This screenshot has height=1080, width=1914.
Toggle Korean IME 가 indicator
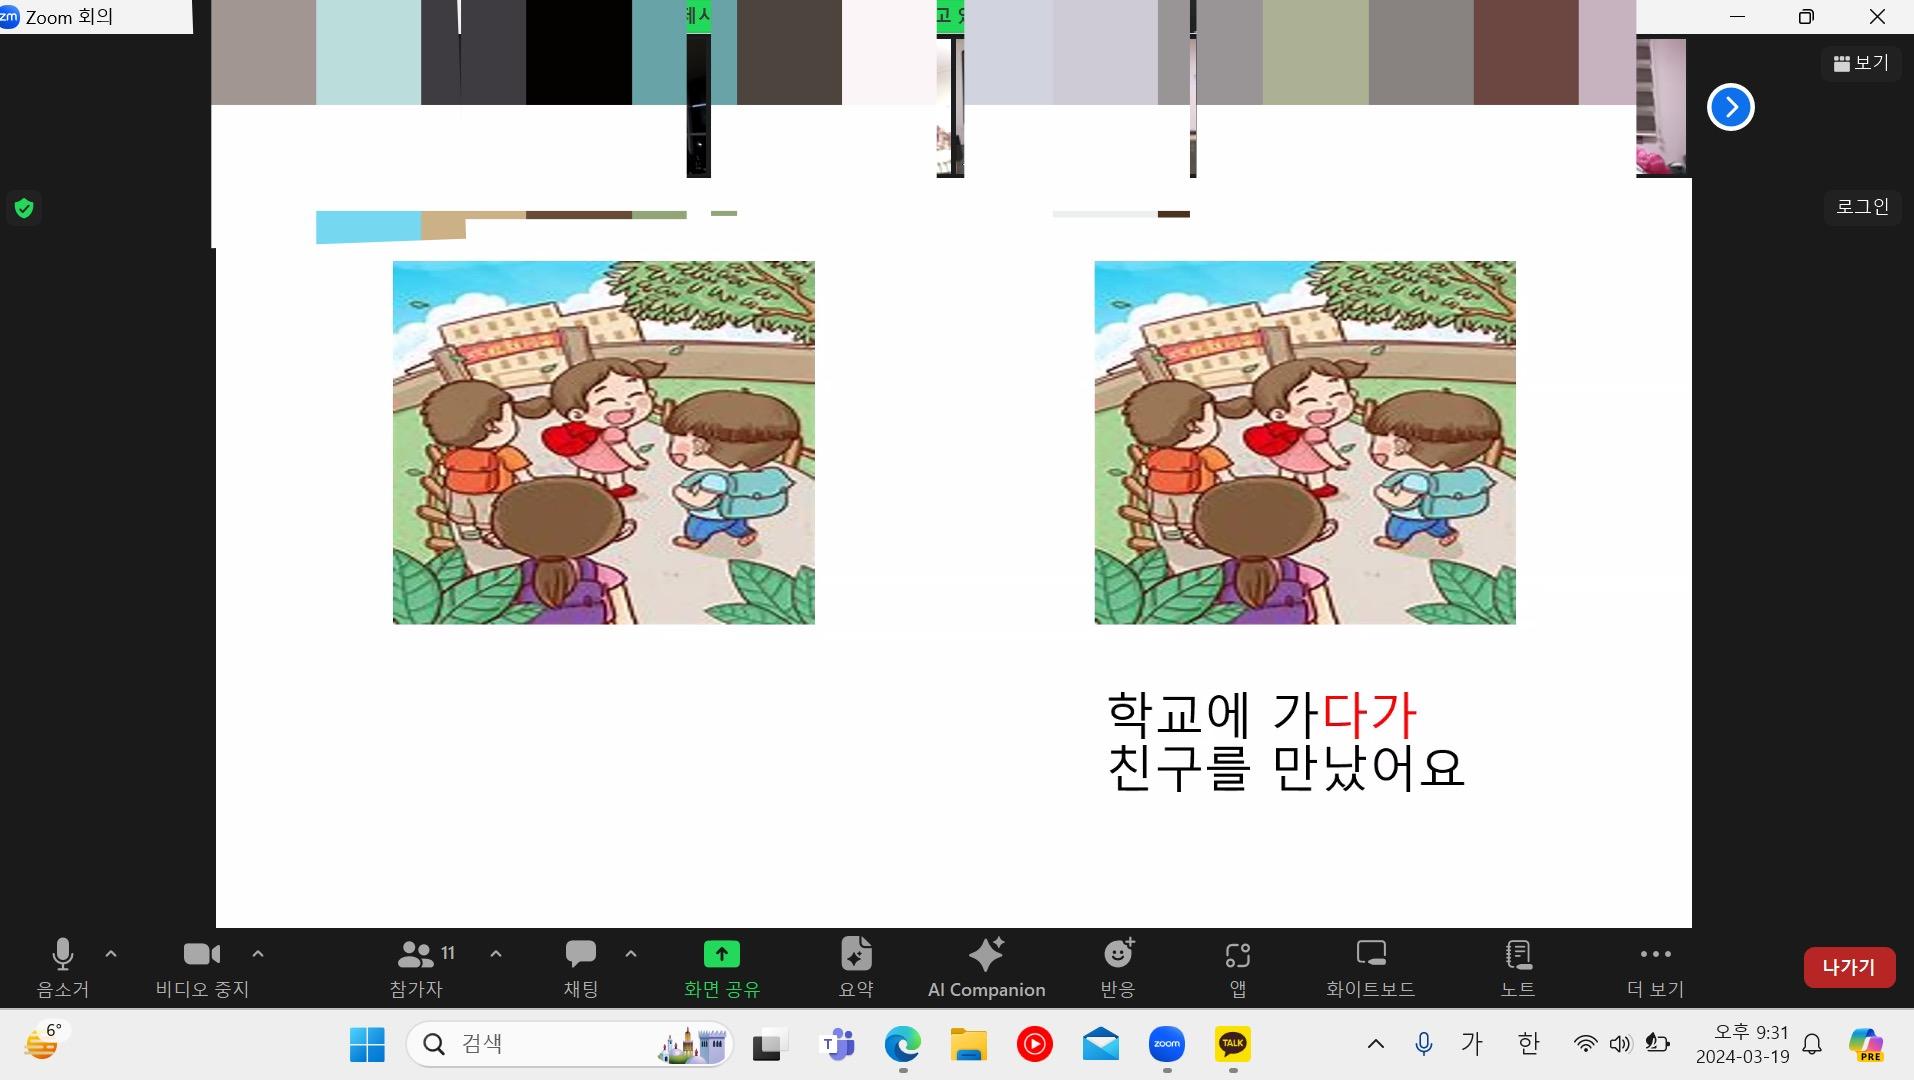tap(1472, 1045)
